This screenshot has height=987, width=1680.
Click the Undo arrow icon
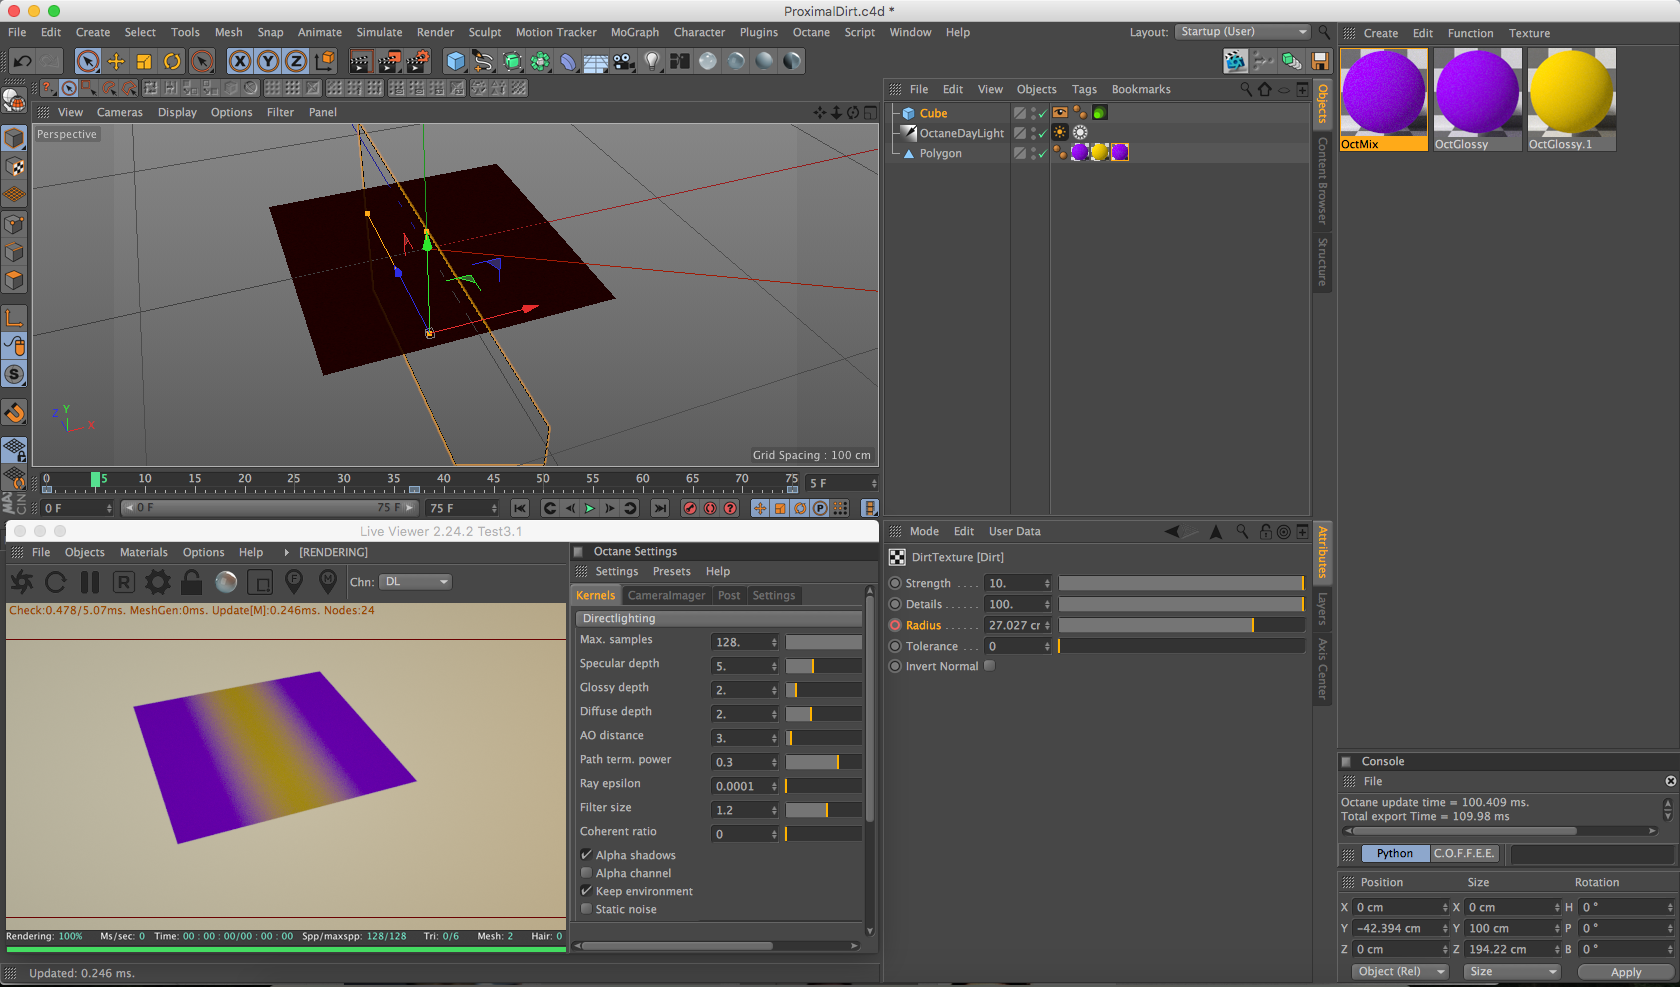click(22, 61)
